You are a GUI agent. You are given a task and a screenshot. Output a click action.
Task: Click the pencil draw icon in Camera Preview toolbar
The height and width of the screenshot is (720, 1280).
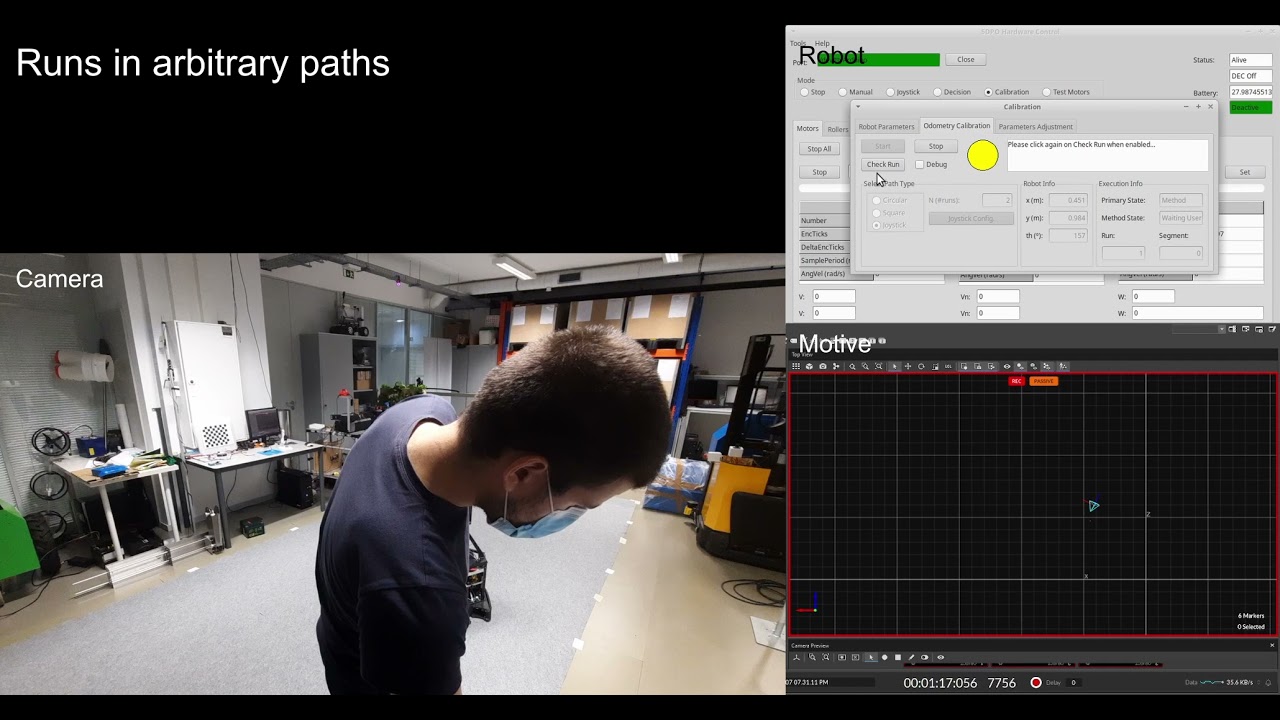(x=911, y=657)
